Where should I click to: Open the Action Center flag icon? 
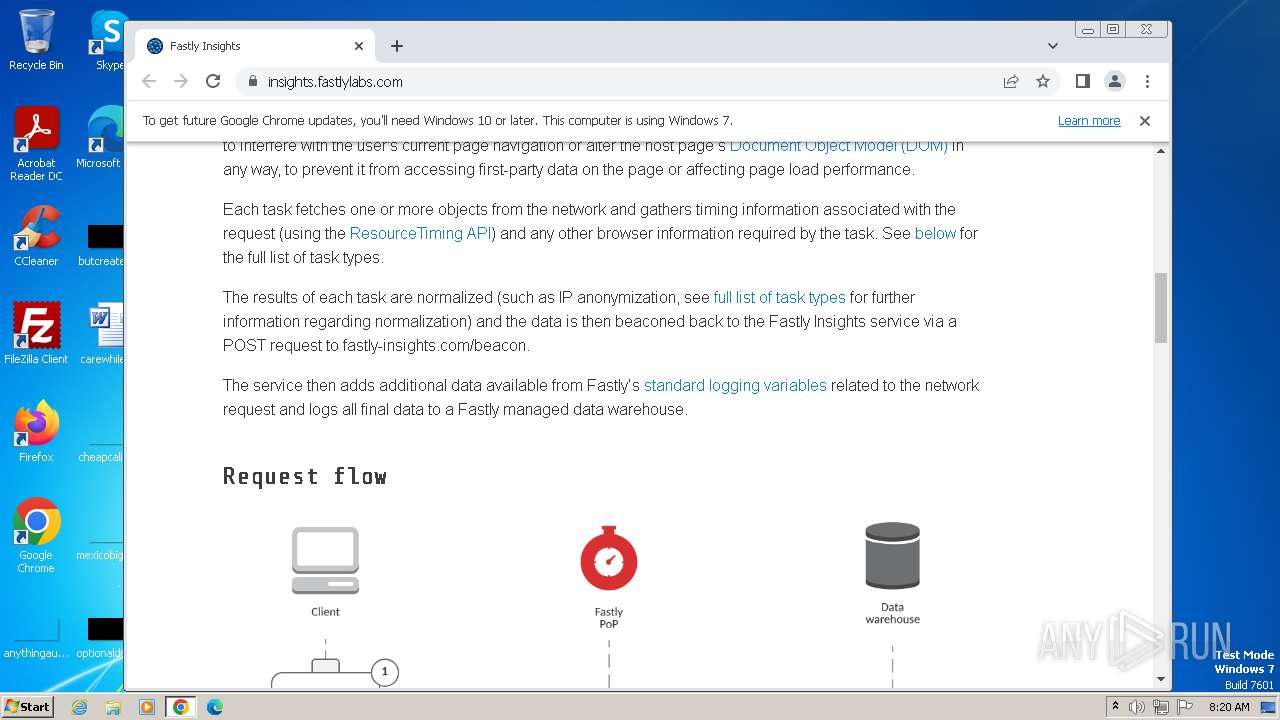click(x=1183, y=707)
